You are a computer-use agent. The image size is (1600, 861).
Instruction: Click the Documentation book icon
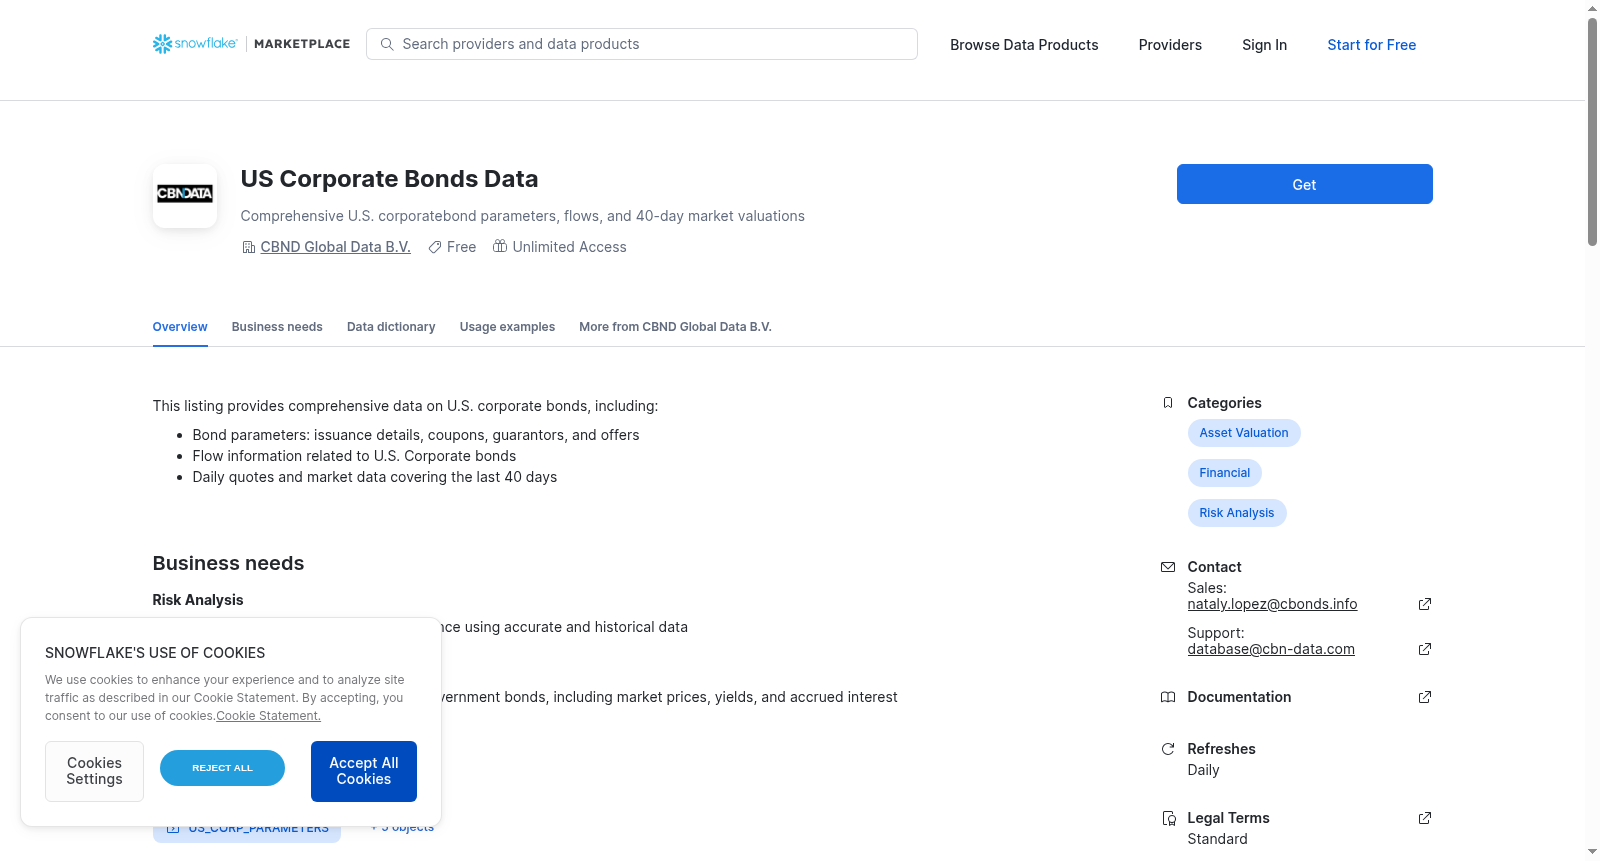pyautogui.click(x=1168, y=697)
